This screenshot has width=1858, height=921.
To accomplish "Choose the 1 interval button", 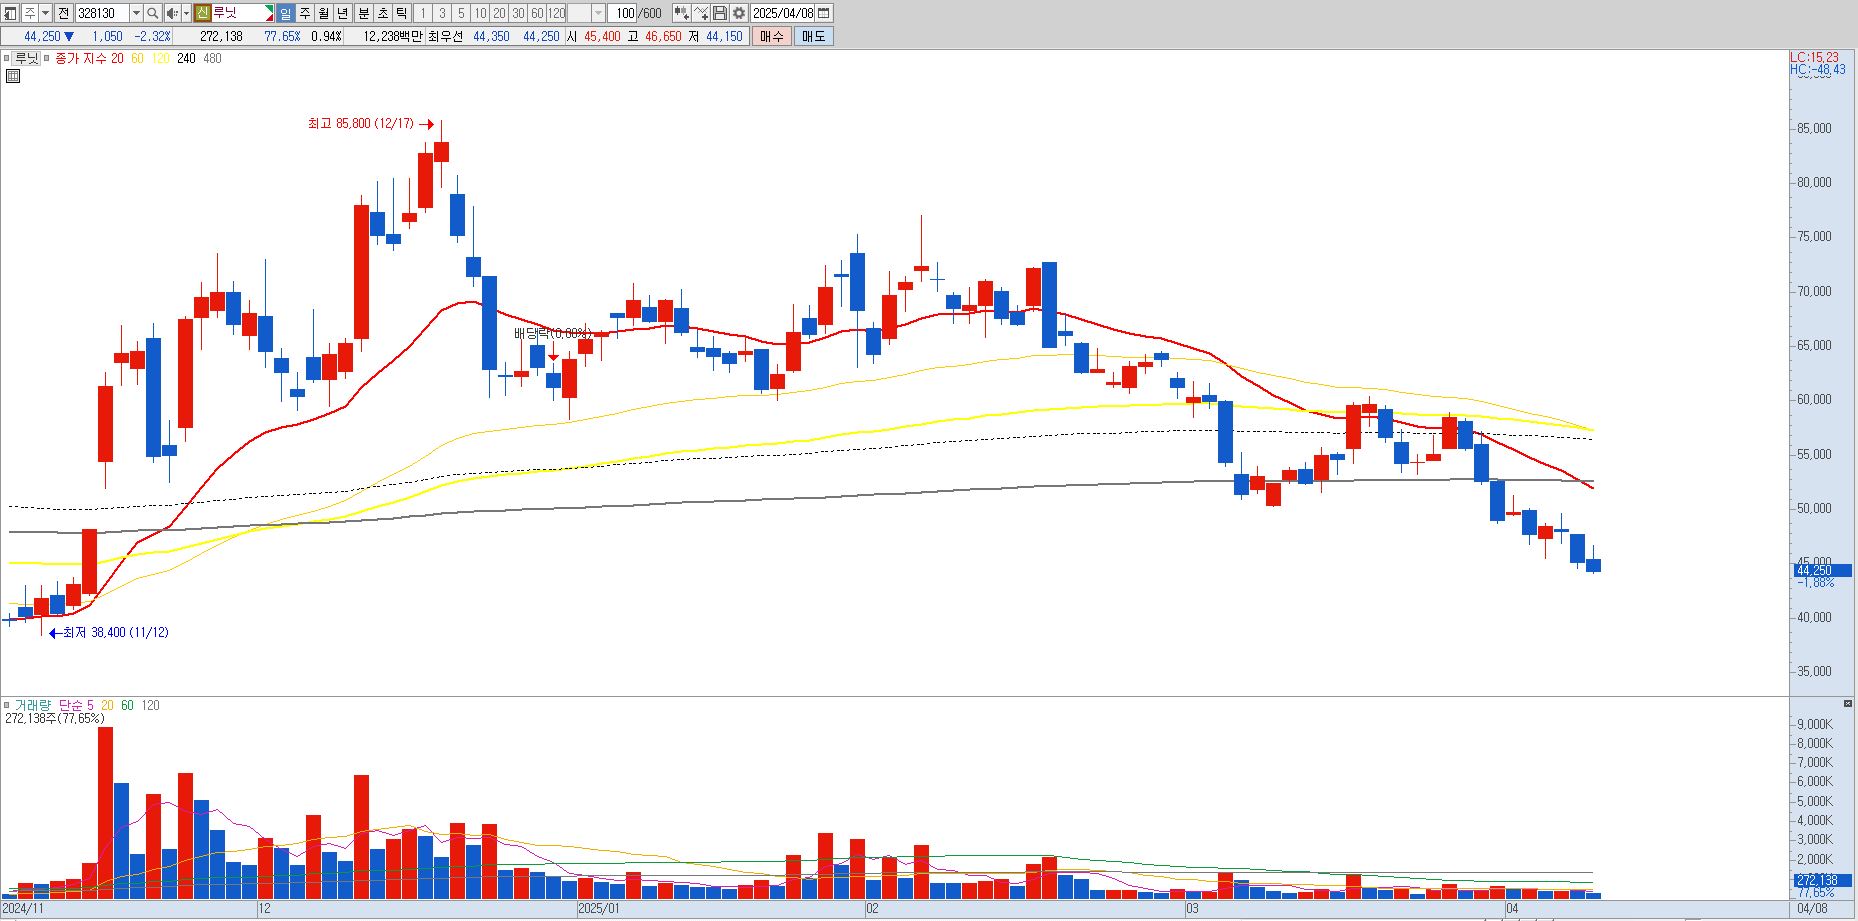I will (x=423, y=13).
